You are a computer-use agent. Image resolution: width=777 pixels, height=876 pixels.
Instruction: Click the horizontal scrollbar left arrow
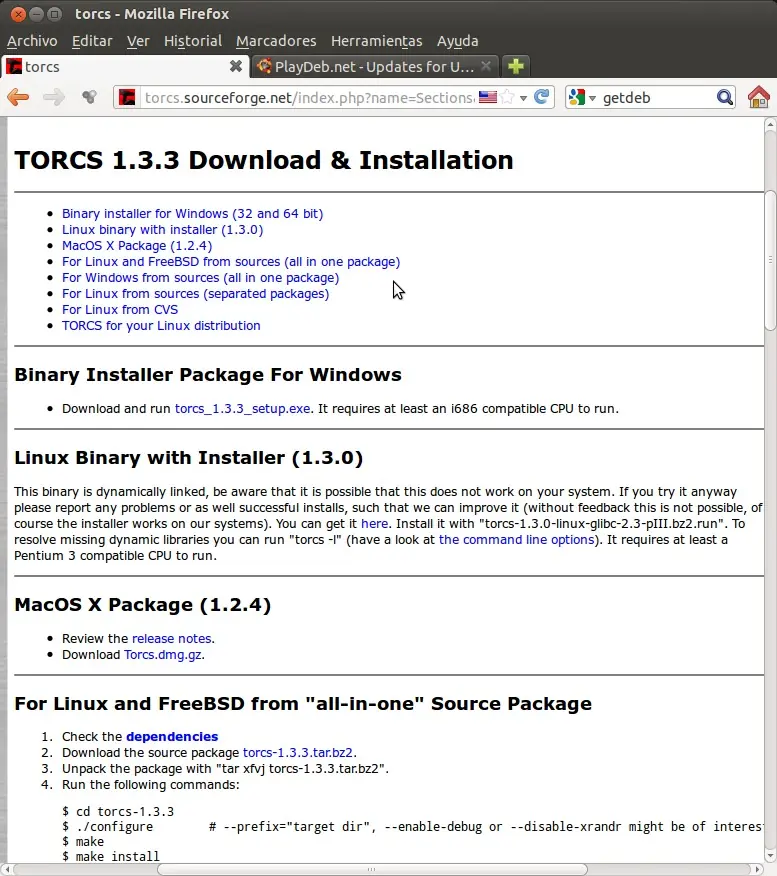(7, 869)
